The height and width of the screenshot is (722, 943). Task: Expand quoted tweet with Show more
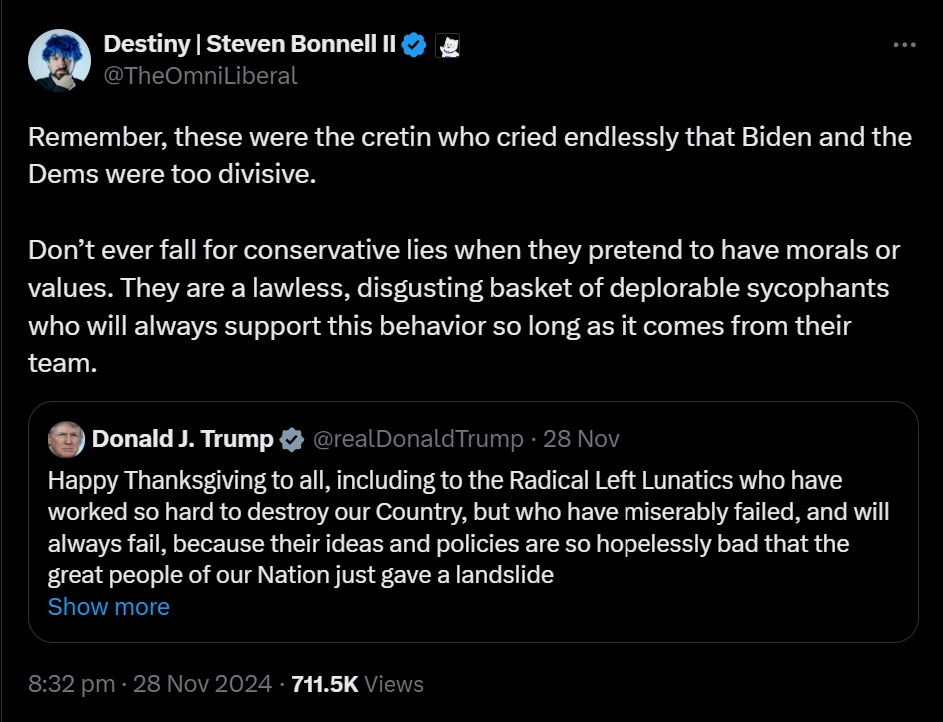pos(109,607)
